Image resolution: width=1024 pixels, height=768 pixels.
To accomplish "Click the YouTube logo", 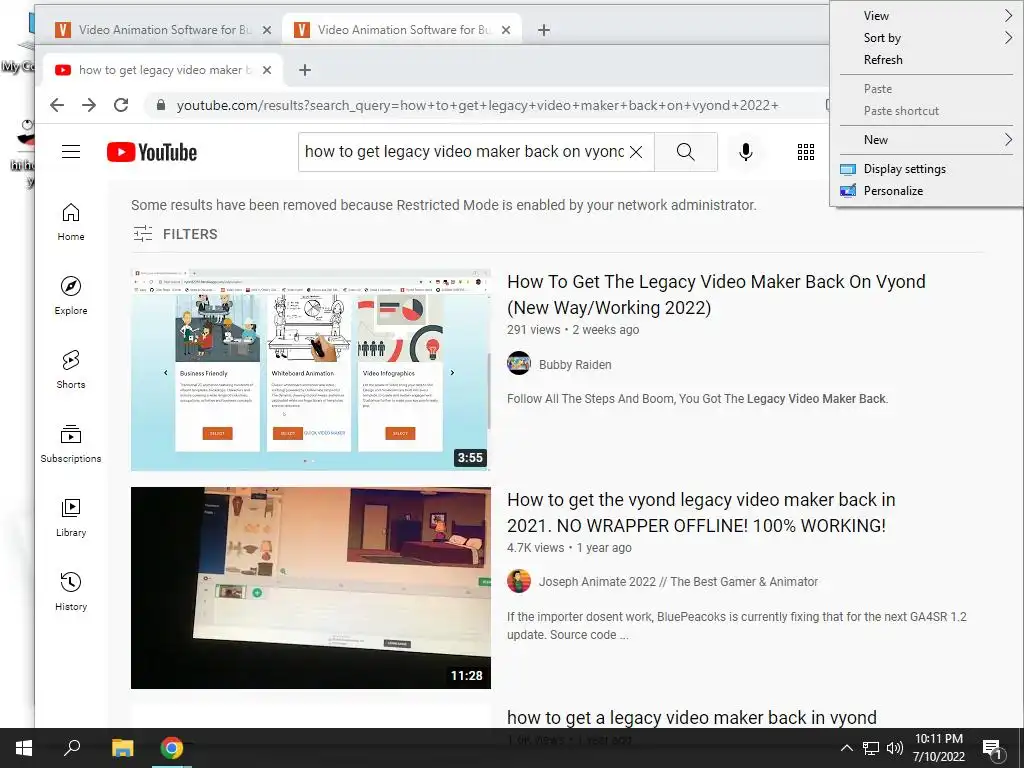I will pos(152,152).
